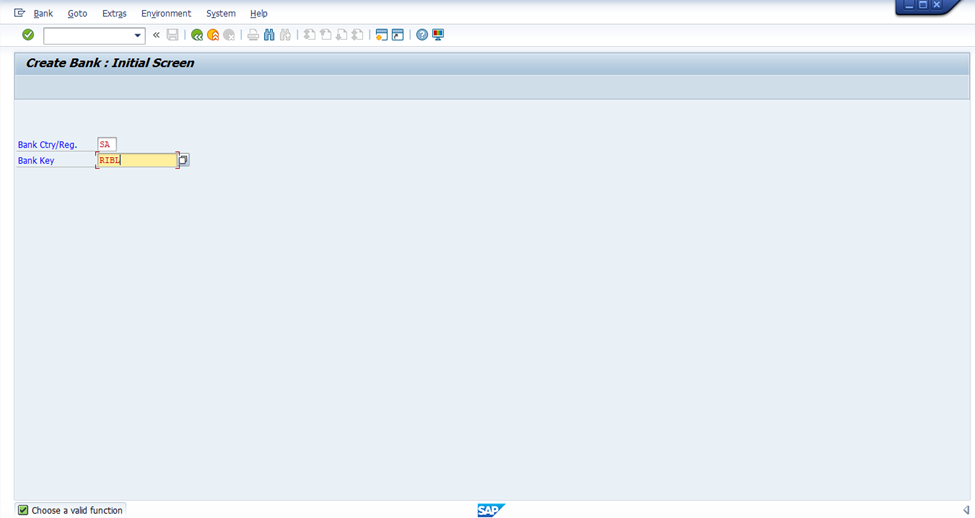
Task: Click the Bank Key field containing RIBL
Action: pos(137,160)
